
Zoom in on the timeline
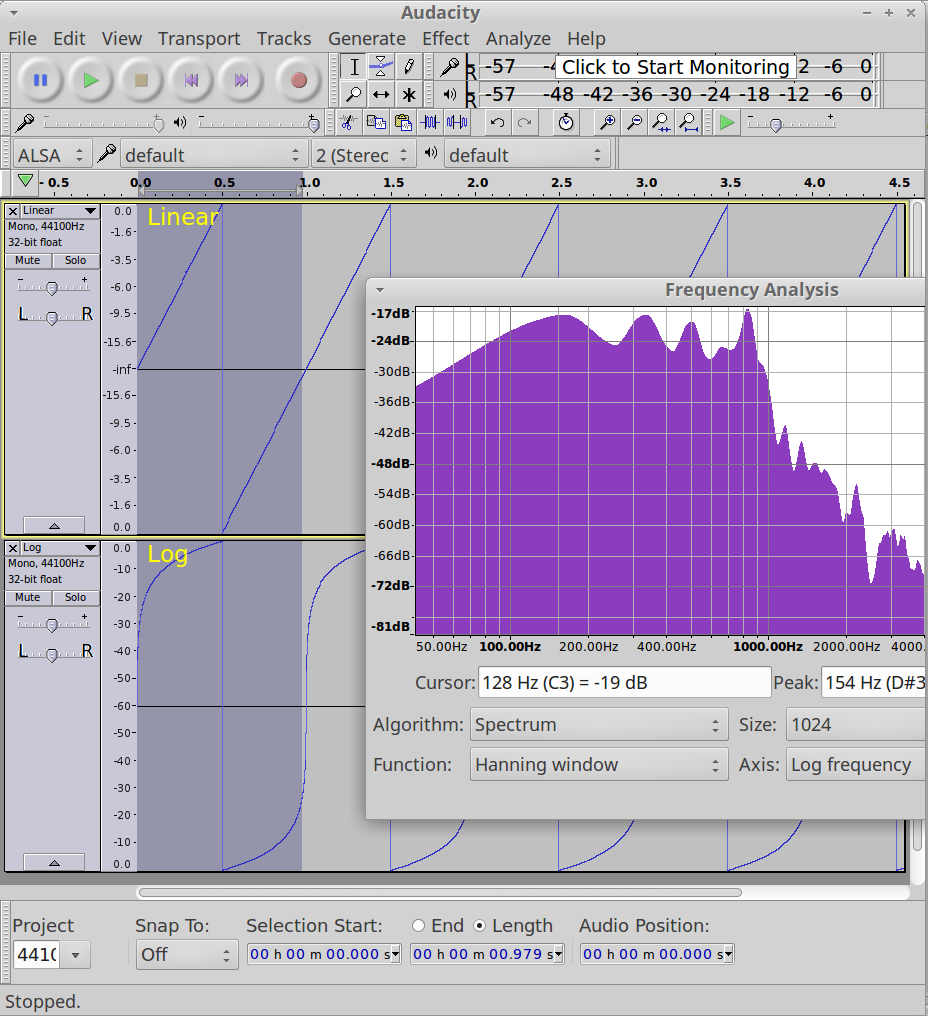pos(607,122)
